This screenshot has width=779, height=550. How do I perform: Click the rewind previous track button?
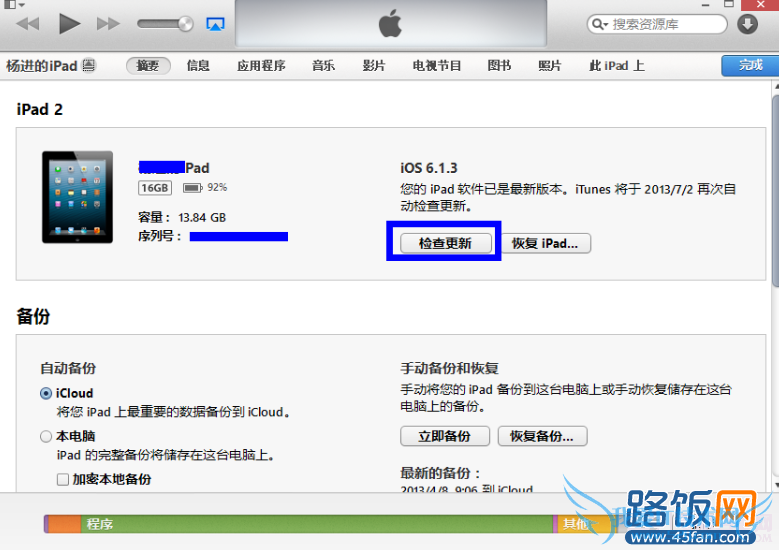click(28, 23)
